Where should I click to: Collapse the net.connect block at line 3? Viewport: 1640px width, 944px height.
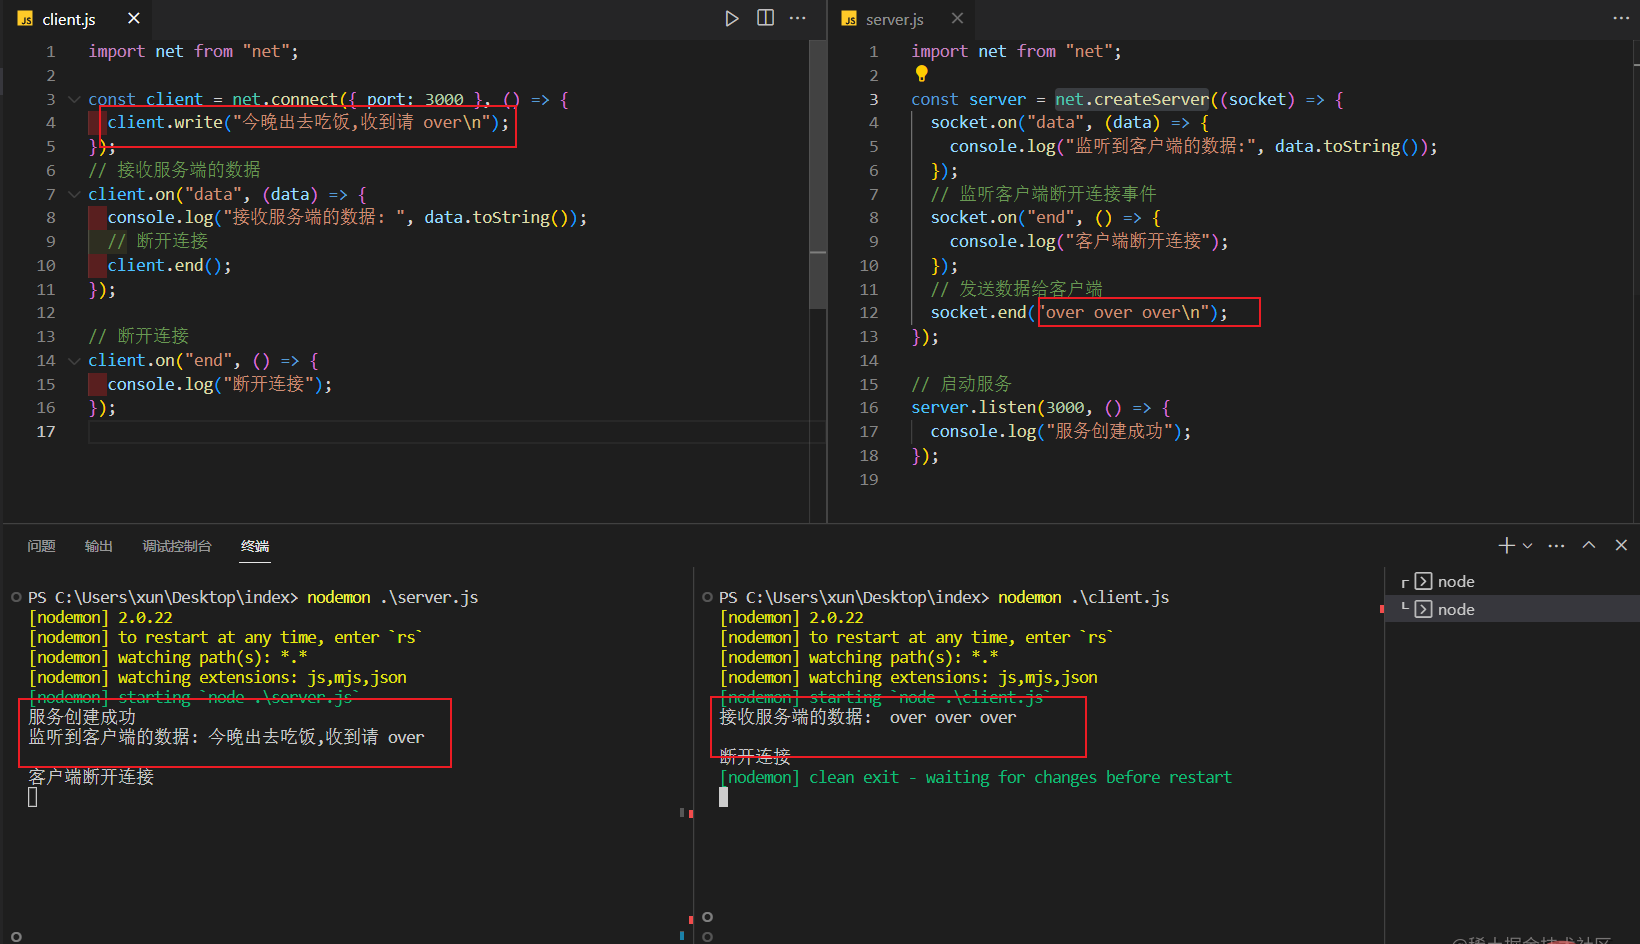(74, 99)
